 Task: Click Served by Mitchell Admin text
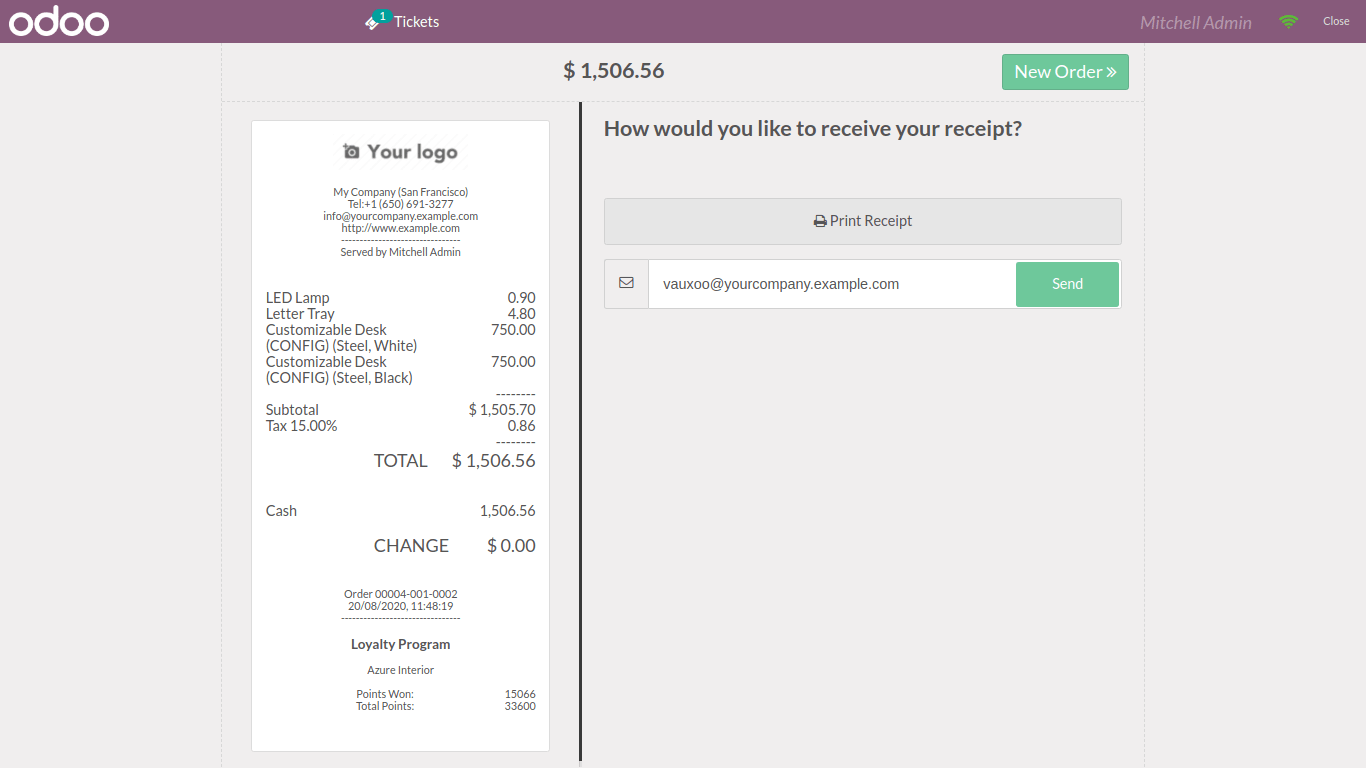401,252
